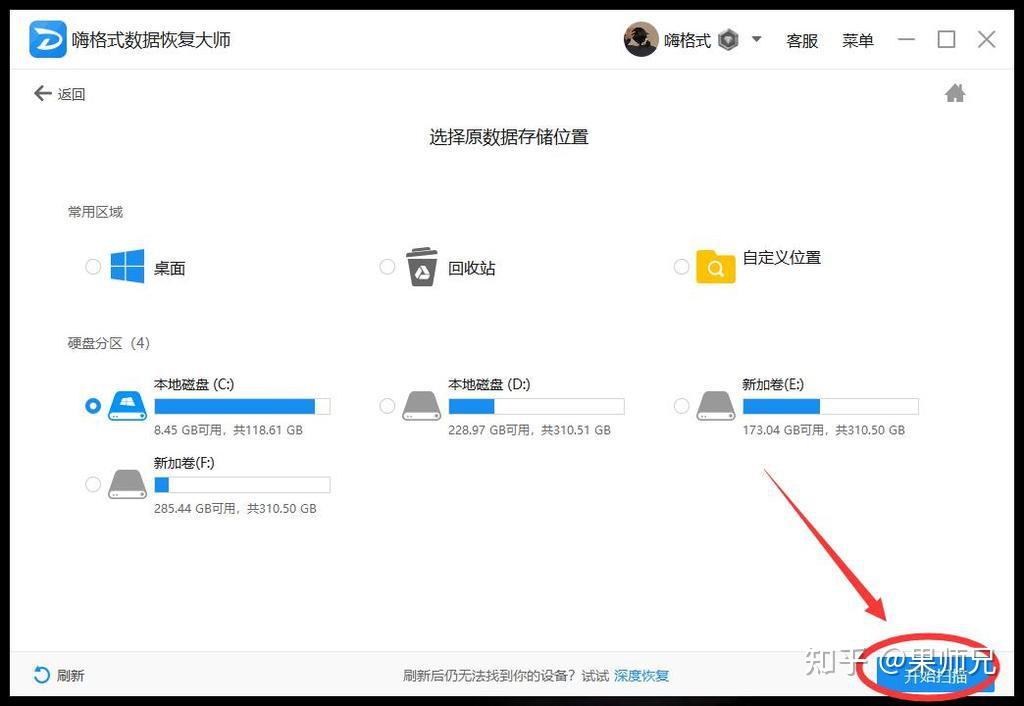
Task: Select the 本地磁盘 (C:) radio button
Action: (93, 406)
